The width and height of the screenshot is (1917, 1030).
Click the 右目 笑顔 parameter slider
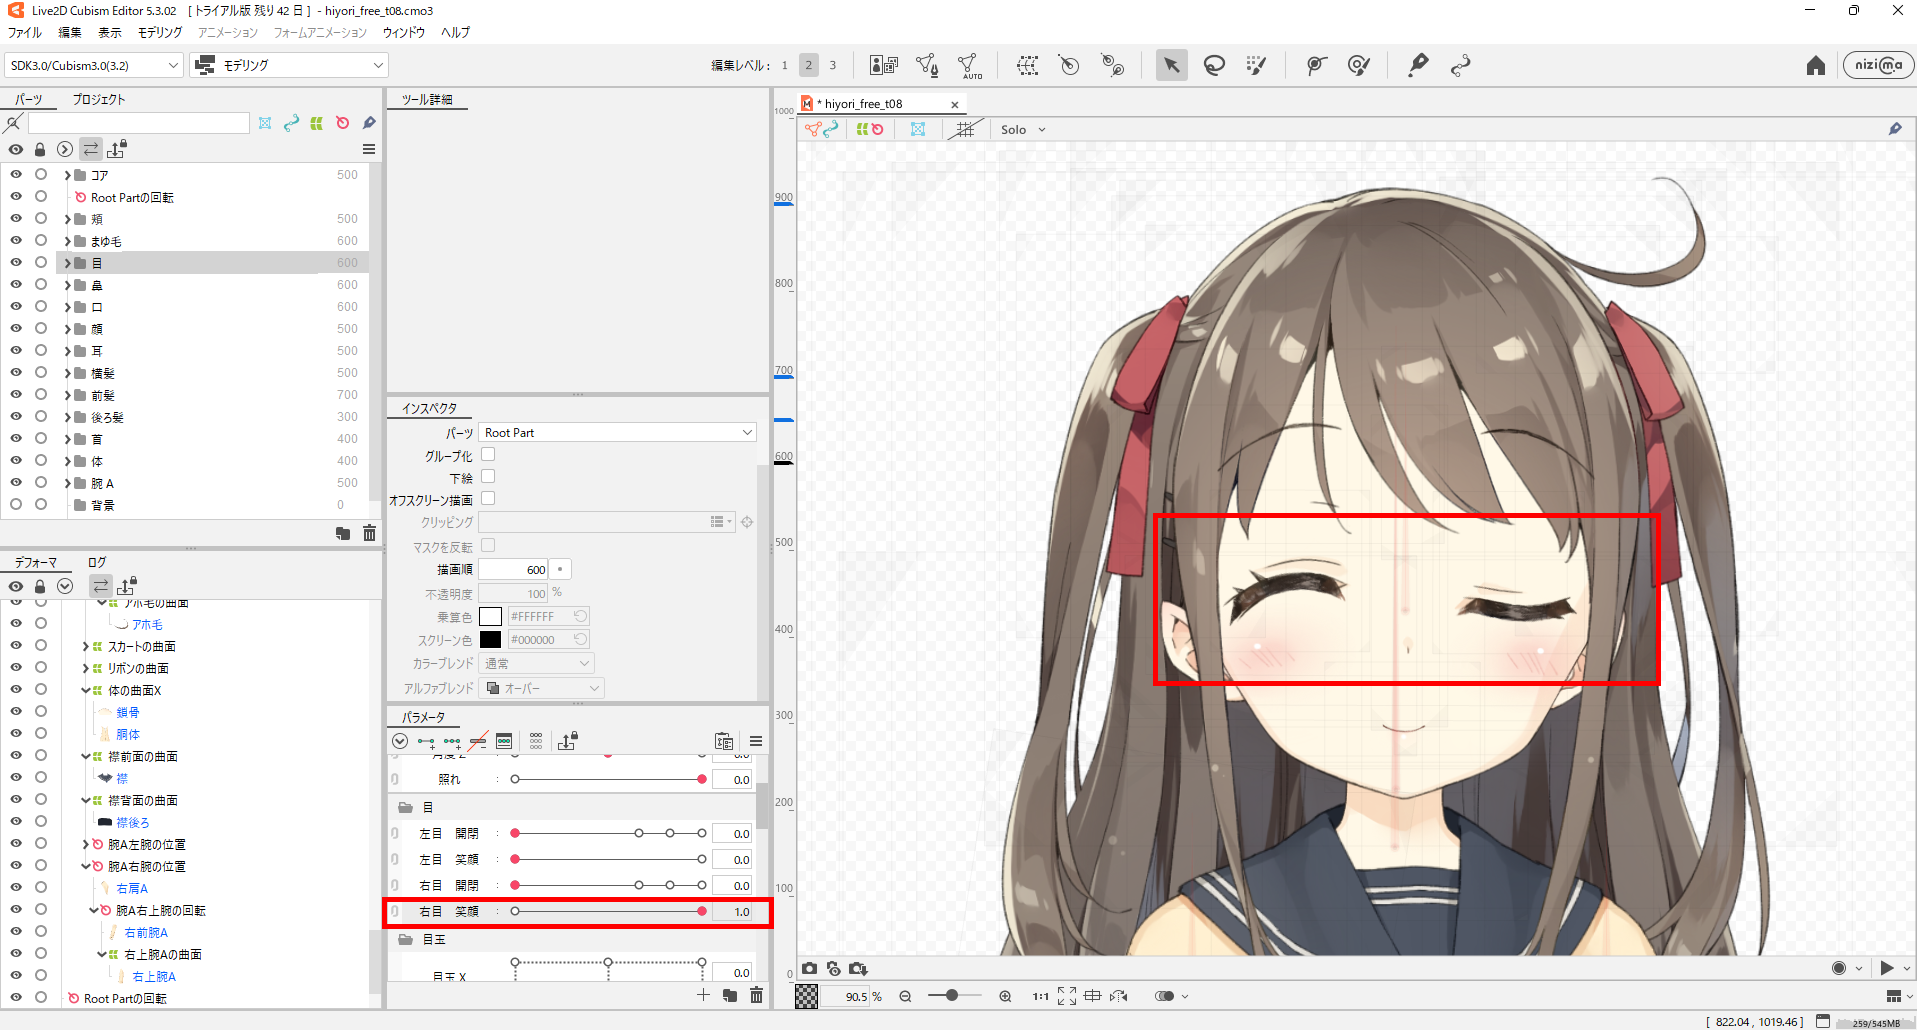608,911
